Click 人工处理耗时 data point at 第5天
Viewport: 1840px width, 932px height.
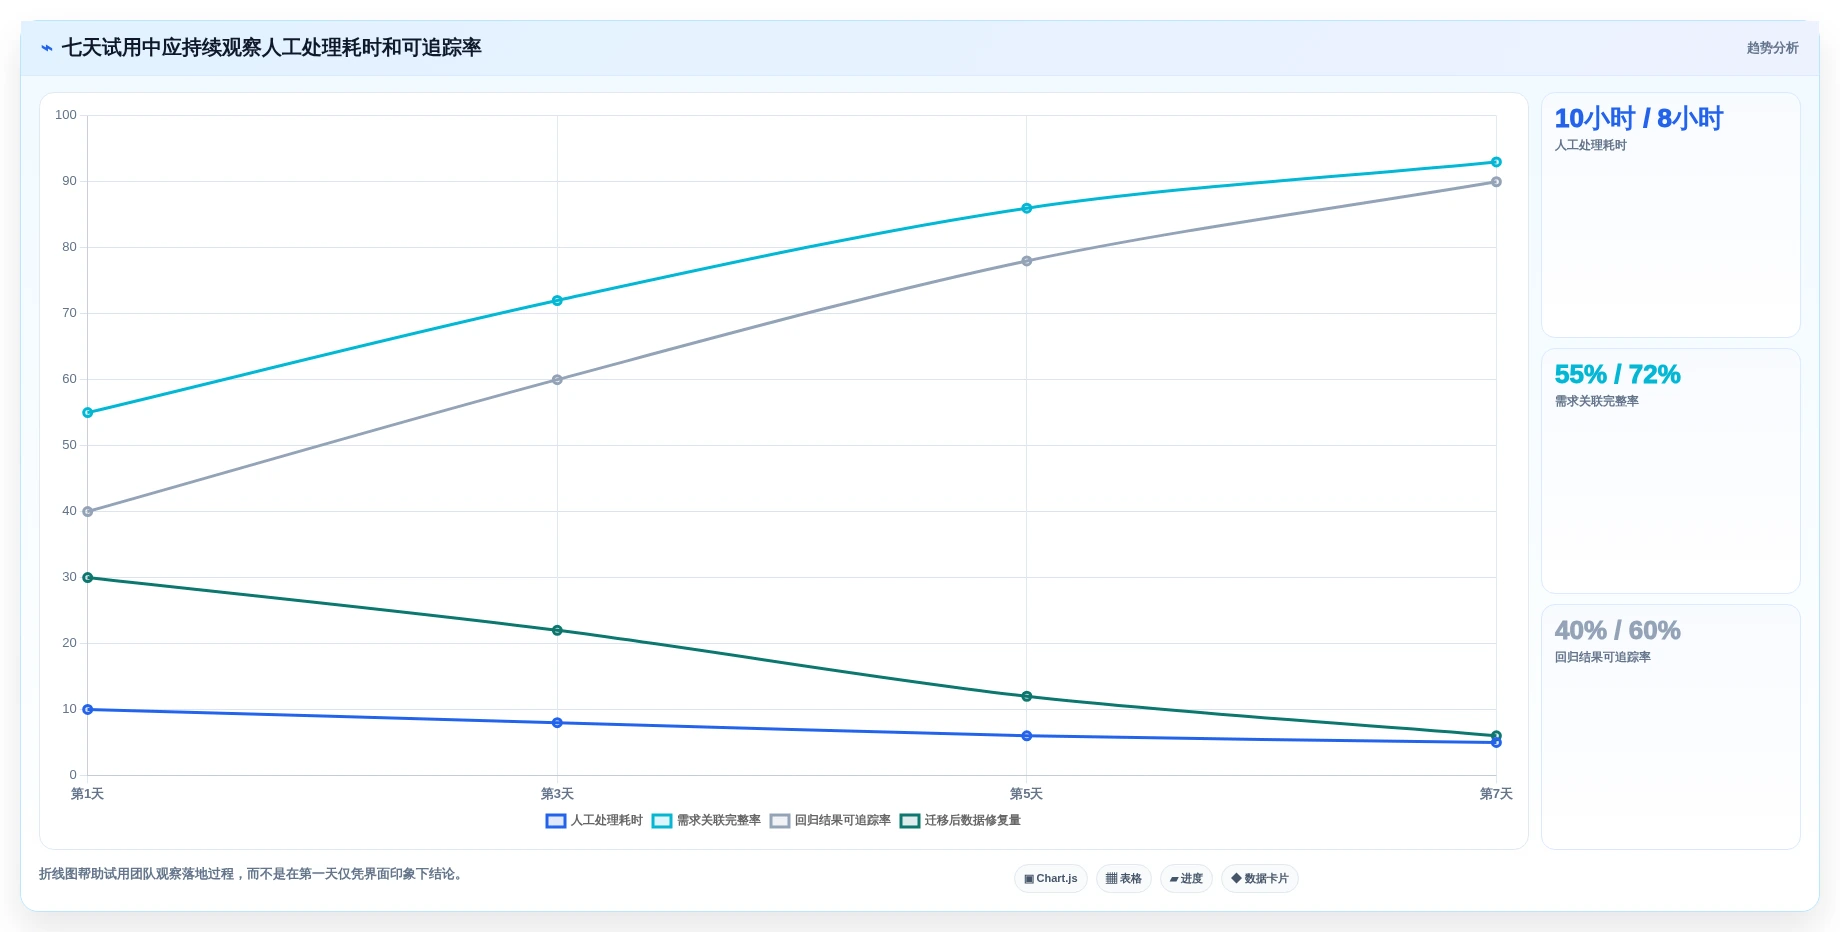tap(1027, 736)
